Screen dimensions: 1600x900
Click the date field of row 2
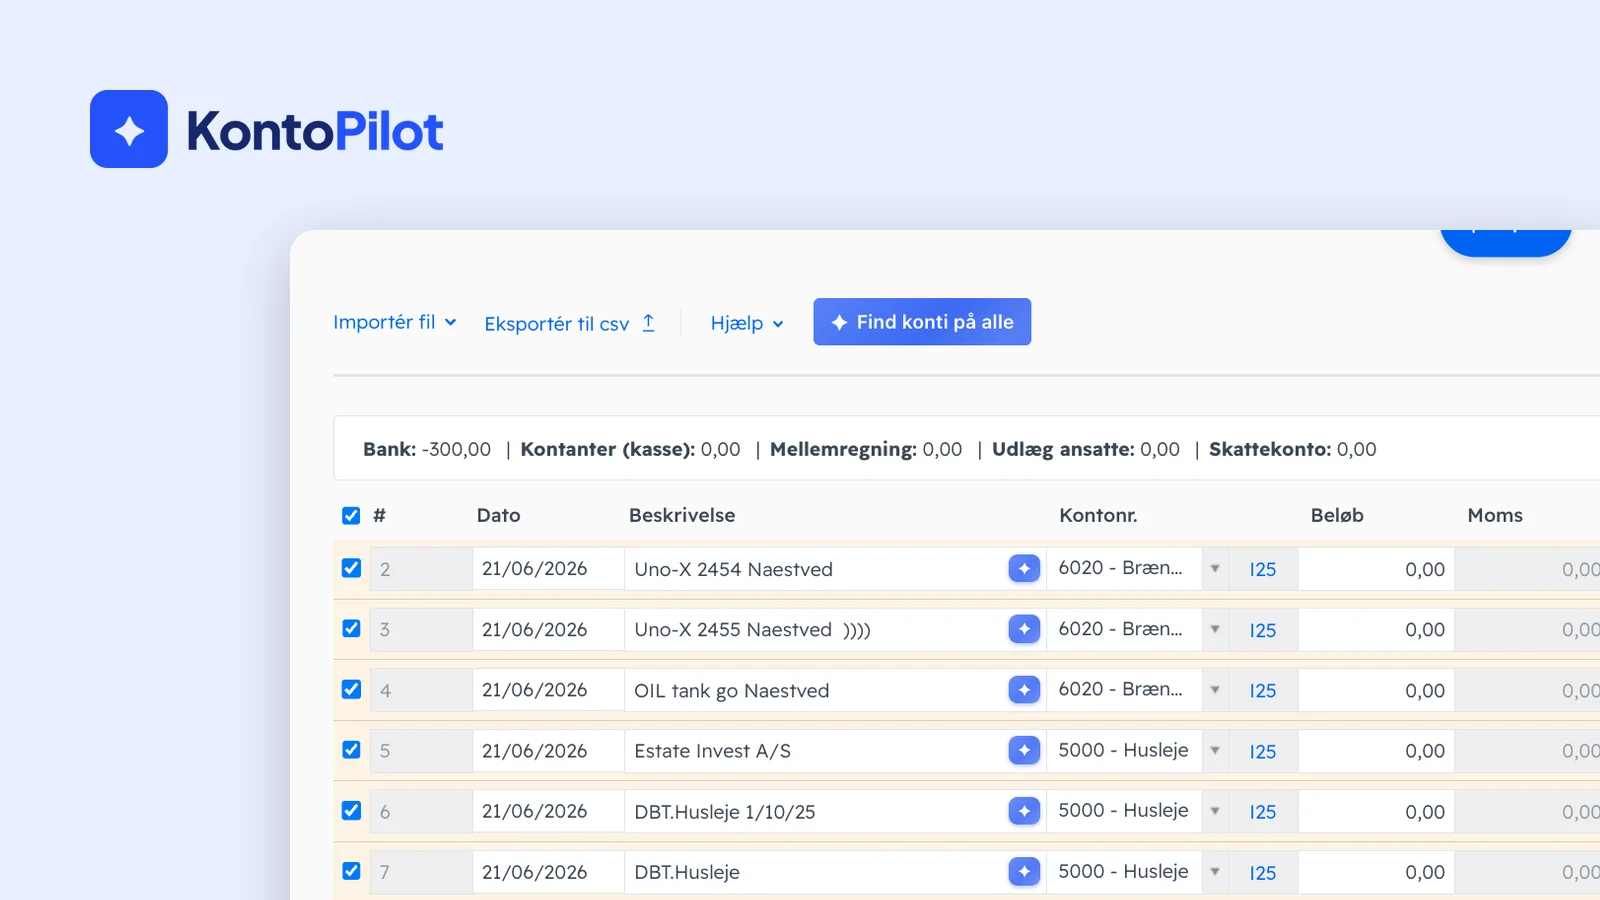pyautogui.click(x=548, y=568)
